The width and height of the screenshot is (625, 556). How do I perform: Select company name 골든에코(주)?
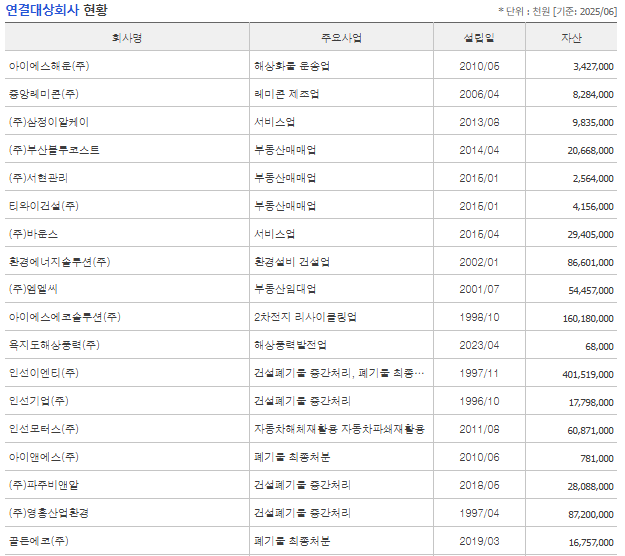click(x=39, y=541)
